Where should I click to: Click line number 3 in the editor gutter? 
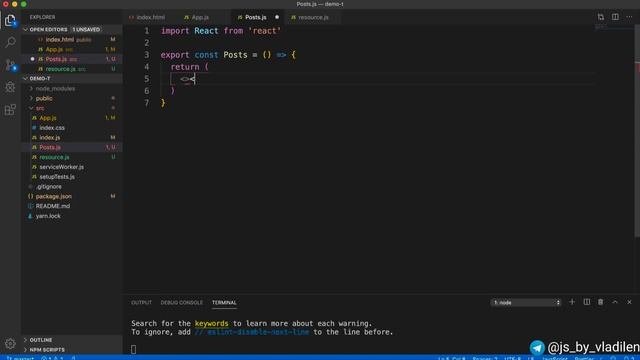(147, 55)
